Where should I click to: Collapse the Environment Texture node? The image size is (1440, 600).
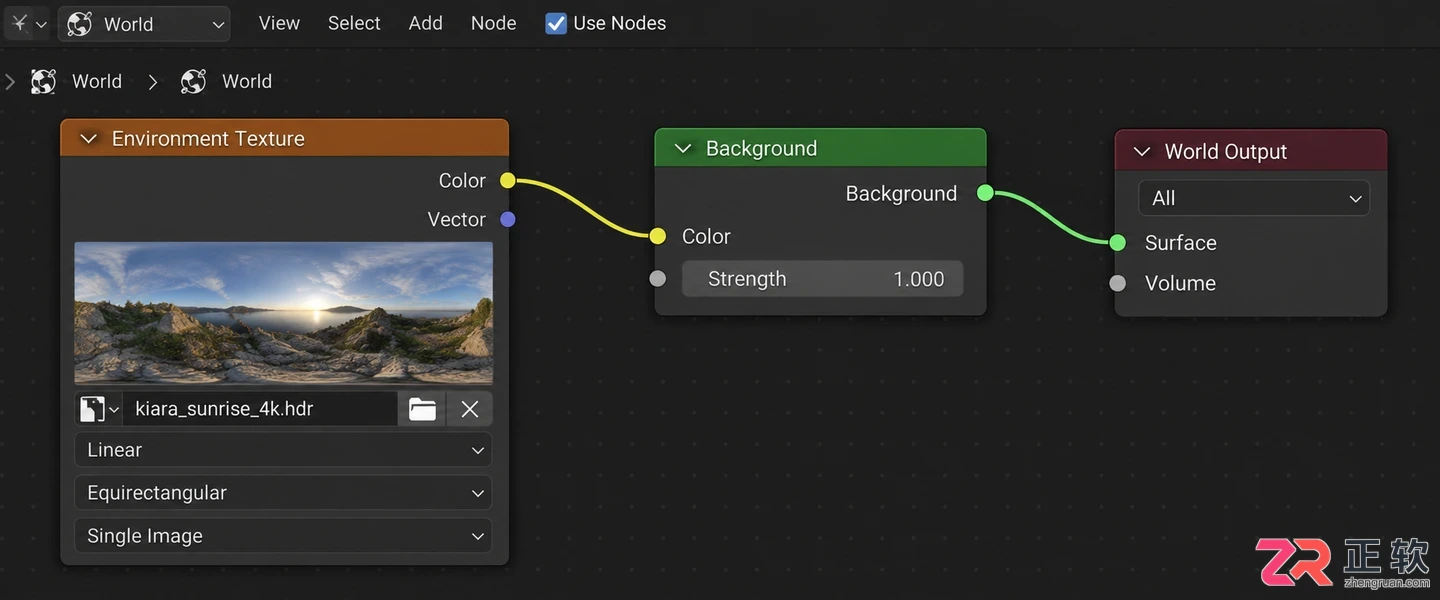(x=88, y=139)
